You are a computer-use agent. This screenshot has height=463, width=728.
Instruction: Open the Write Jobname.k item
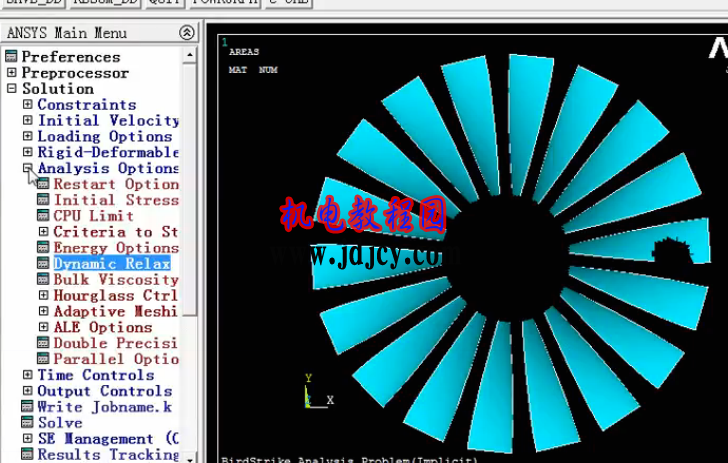pos(104,407)
